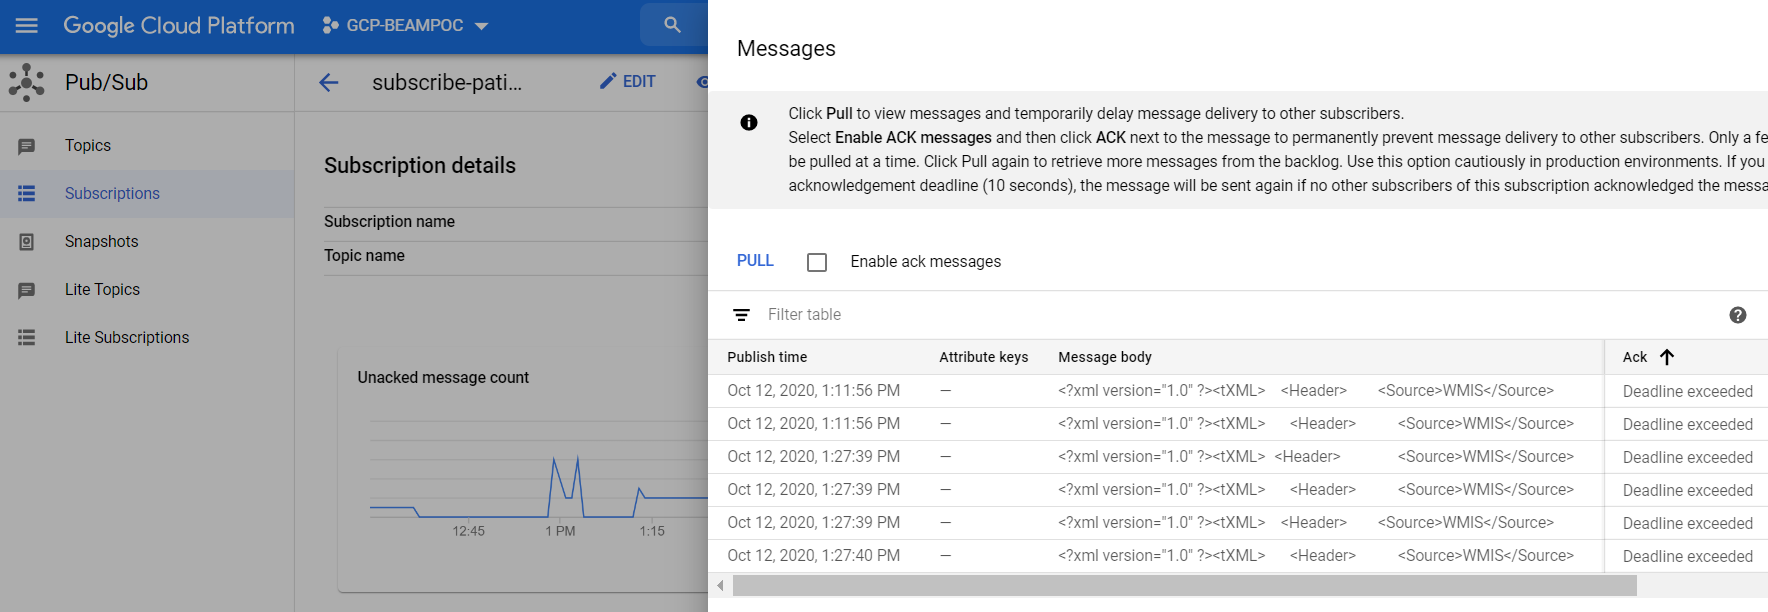Screen dimensions: 1768x612
Task: Sort by Publish time column header
Action: (x=767, y=357)
